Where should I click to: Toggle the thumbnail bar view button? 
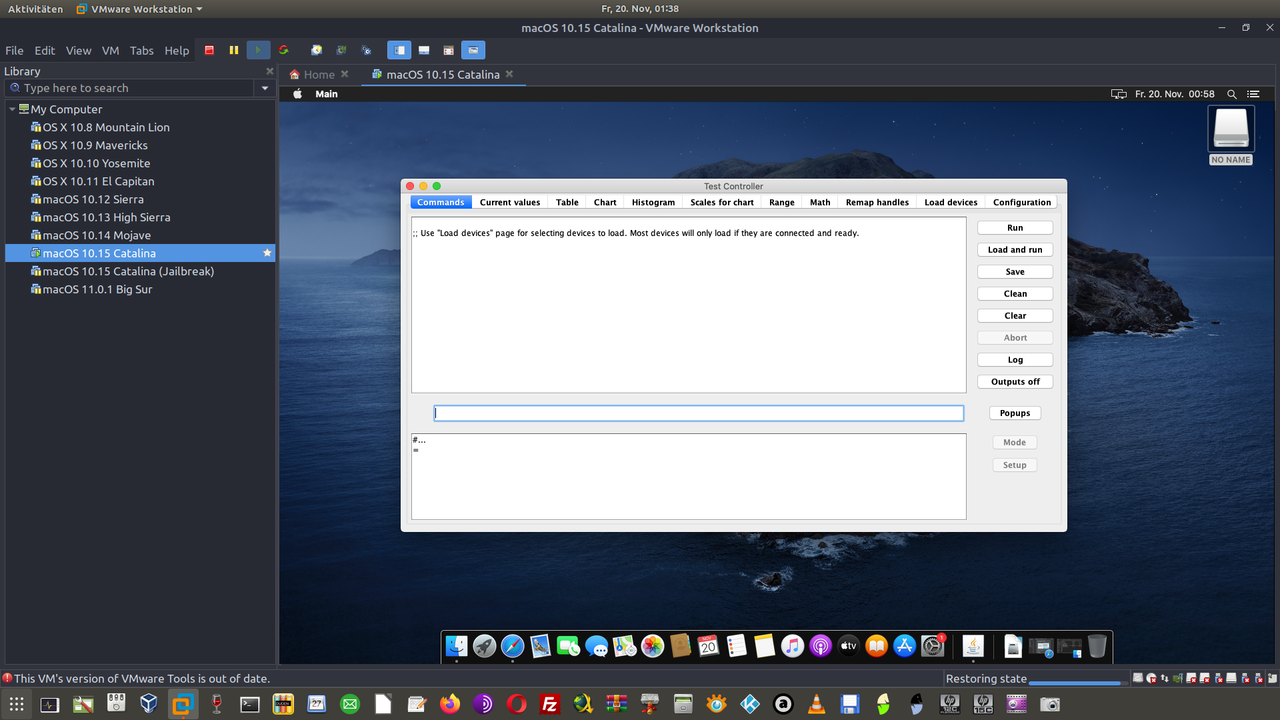coord(424,50)
